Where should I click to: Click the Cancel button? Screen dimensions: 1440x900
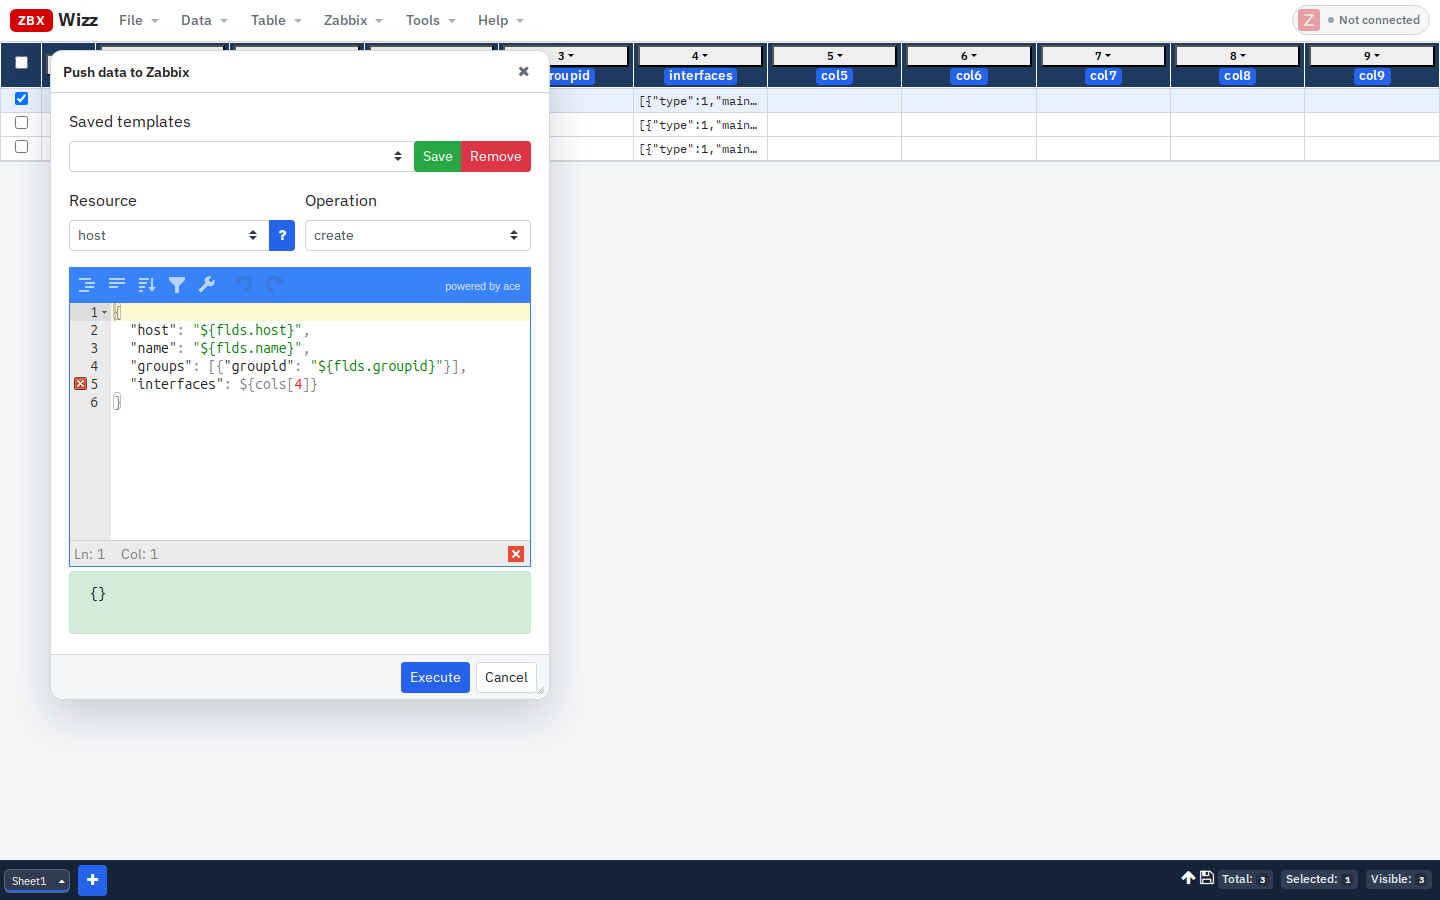click(x=506, y=677)
